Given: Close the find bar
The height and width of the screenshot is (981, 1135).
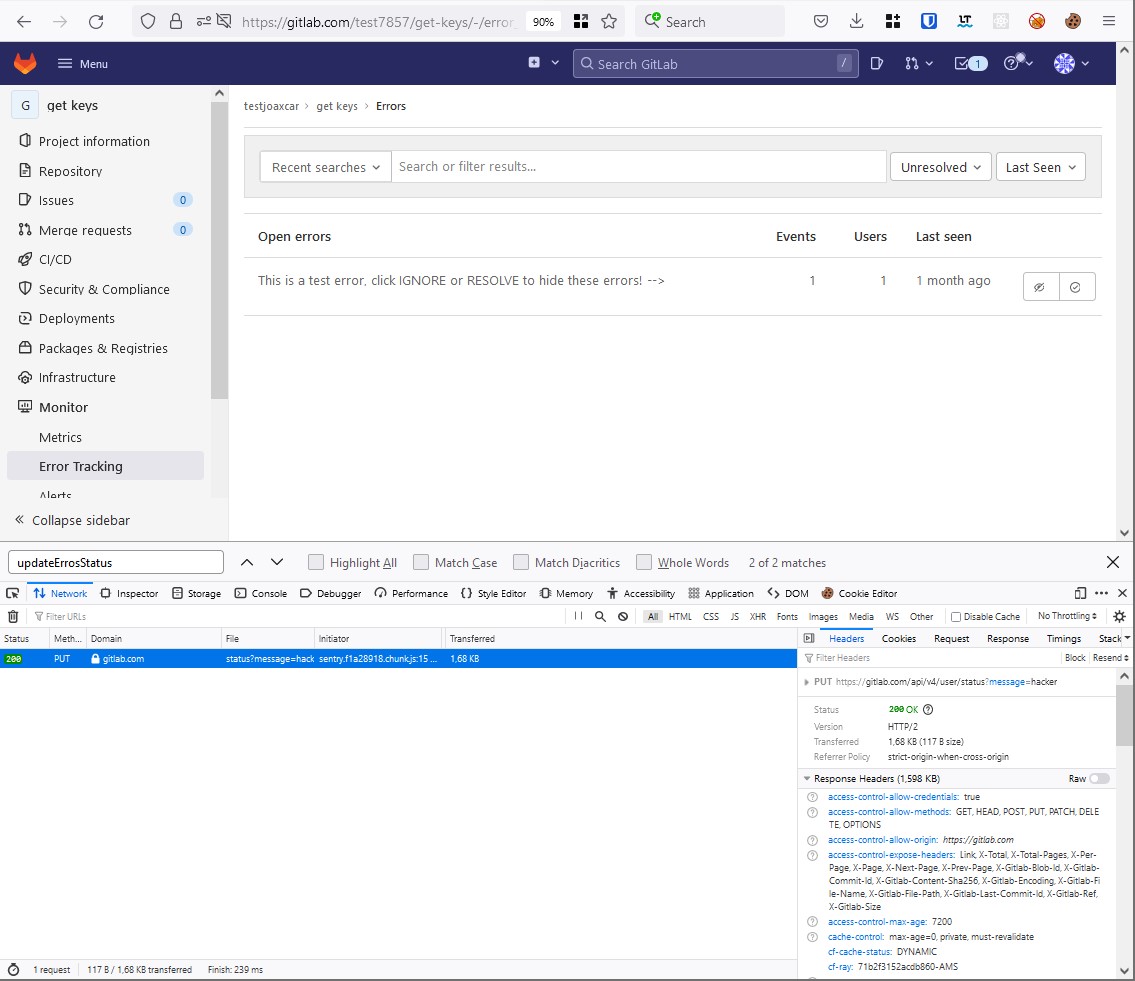Looking at the screenshot, I should pyautogui.click(x=1113, y=563).
